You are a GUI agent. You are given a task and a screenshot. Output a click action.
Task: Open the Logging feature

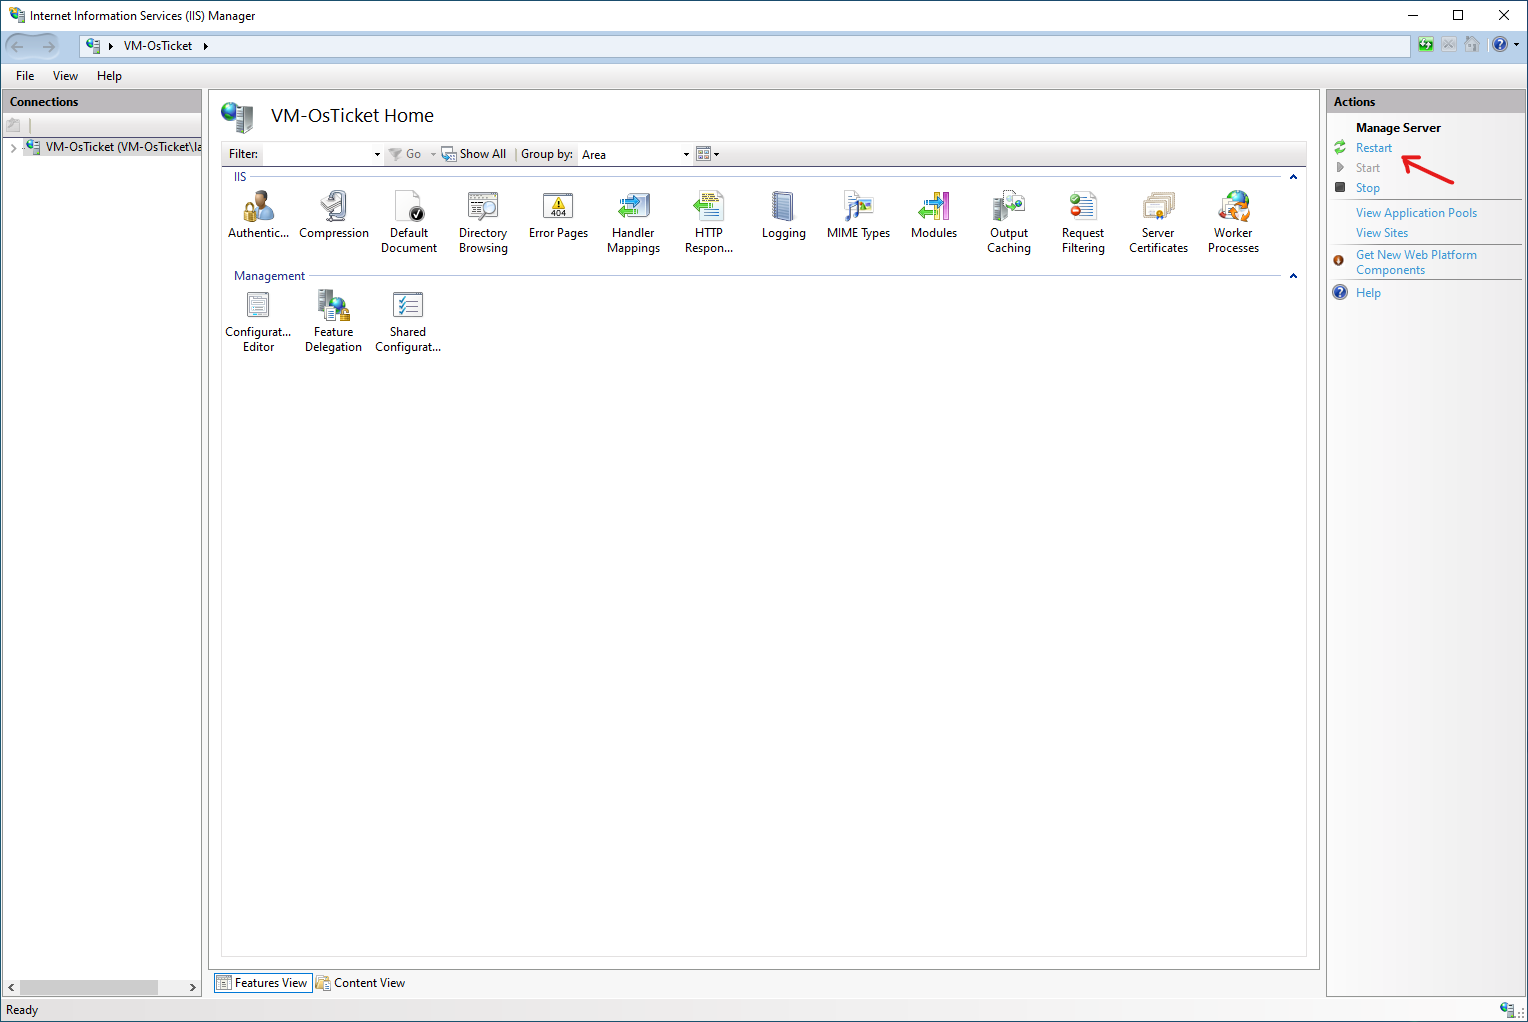[783, 214]
